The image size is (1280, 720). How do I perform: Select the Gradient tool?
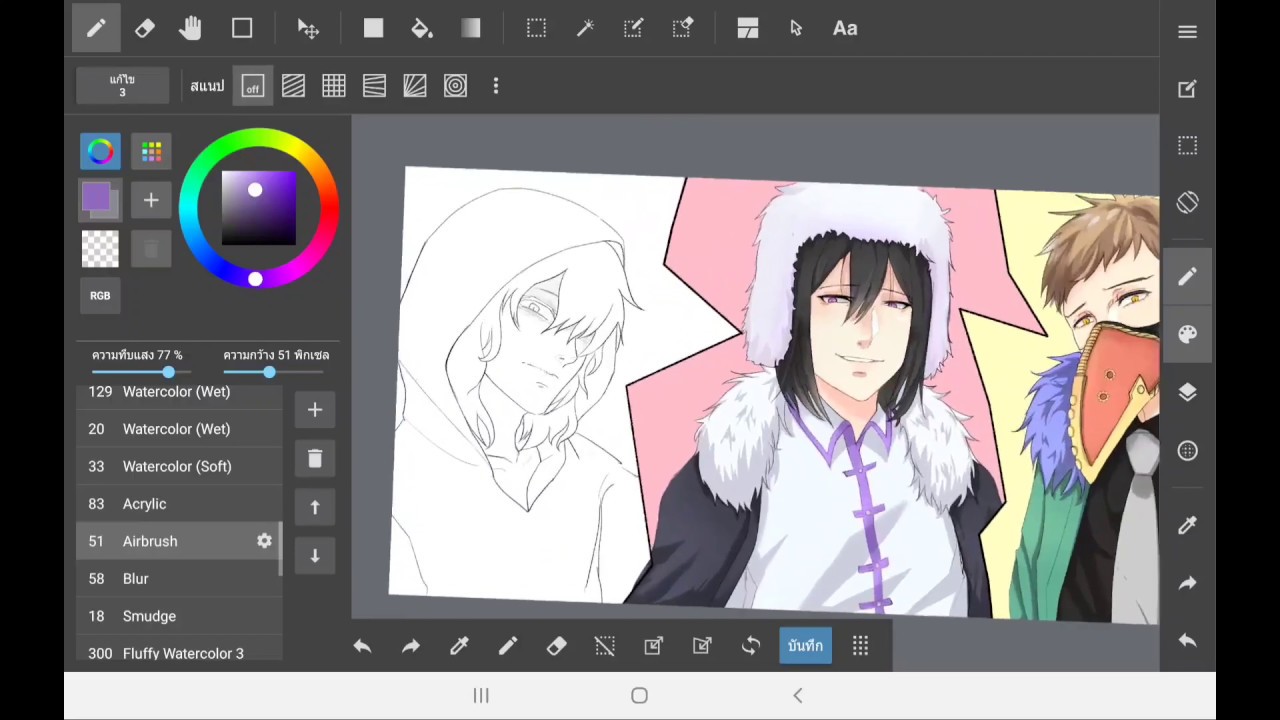click(471, 28)
